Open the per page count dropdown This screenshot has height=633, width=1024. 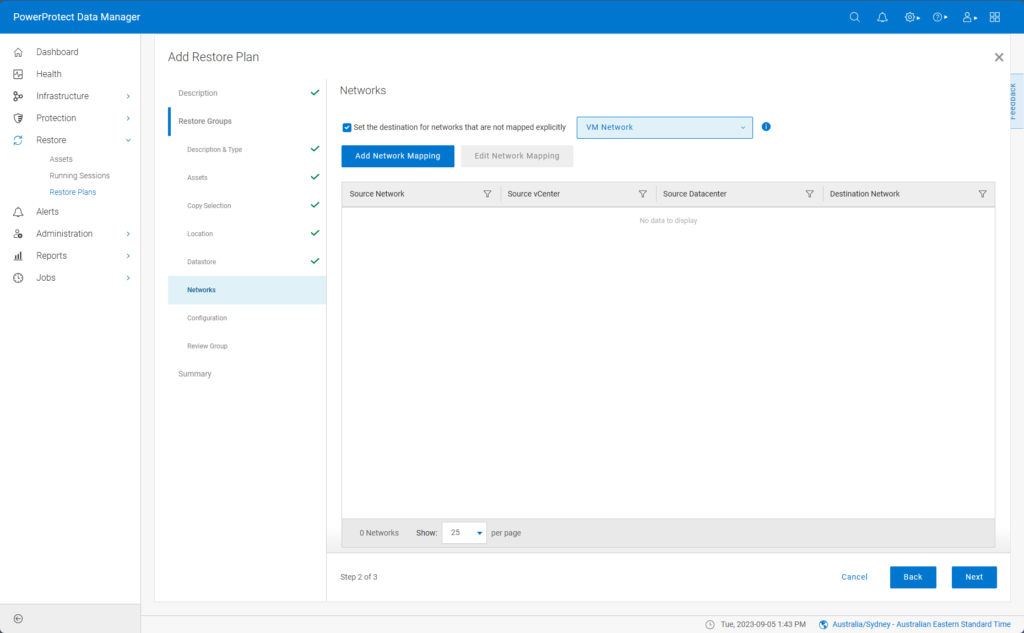[x=463, y=532]
